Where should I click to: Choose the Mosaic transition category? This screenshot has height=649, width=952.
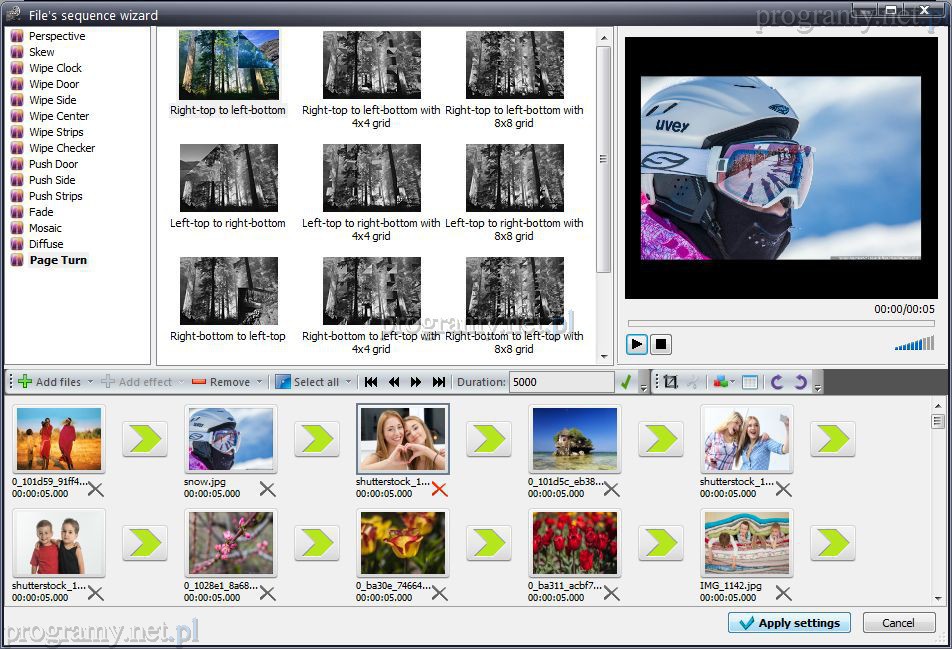coord(45,228)
